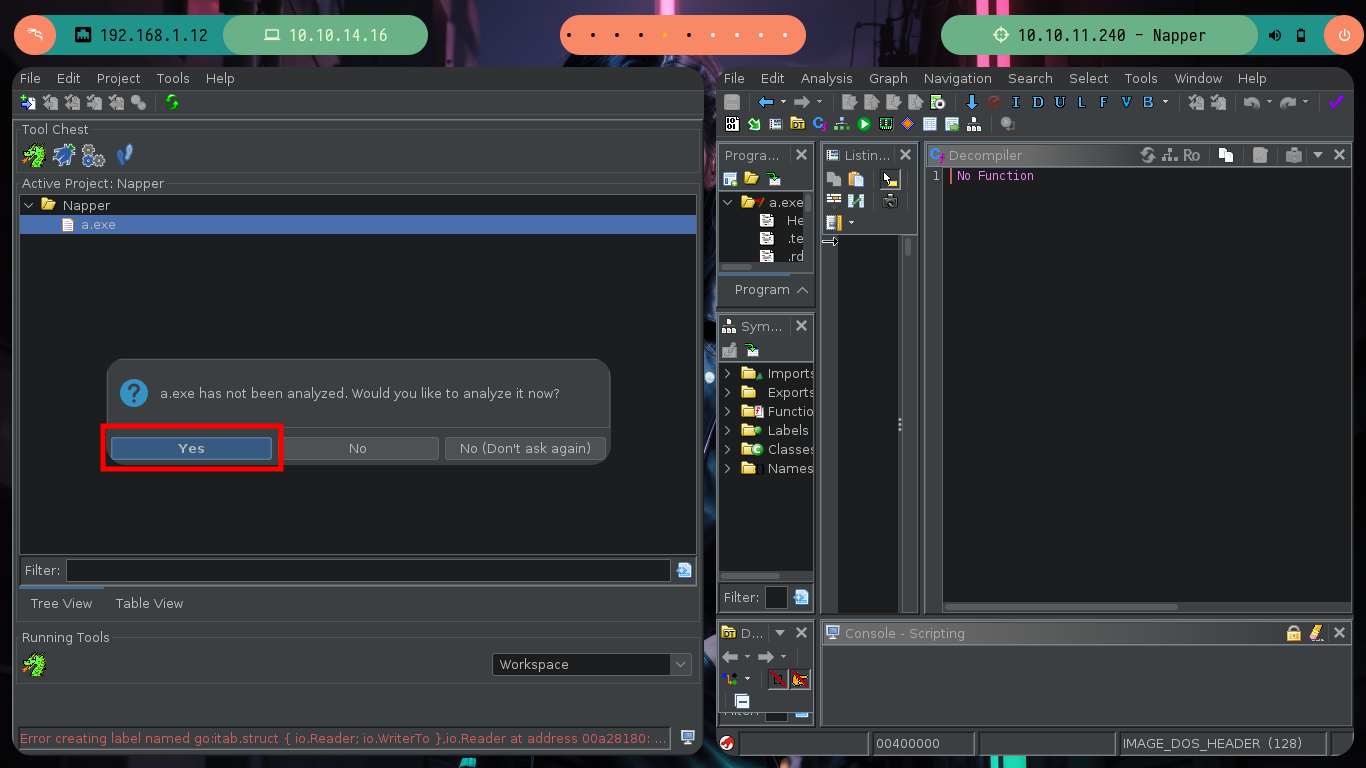1366x768 pixels.
Task: Launch the Debugger bug tool in Tool Chest
Action: pyautogui.click(x=64, y=156)
